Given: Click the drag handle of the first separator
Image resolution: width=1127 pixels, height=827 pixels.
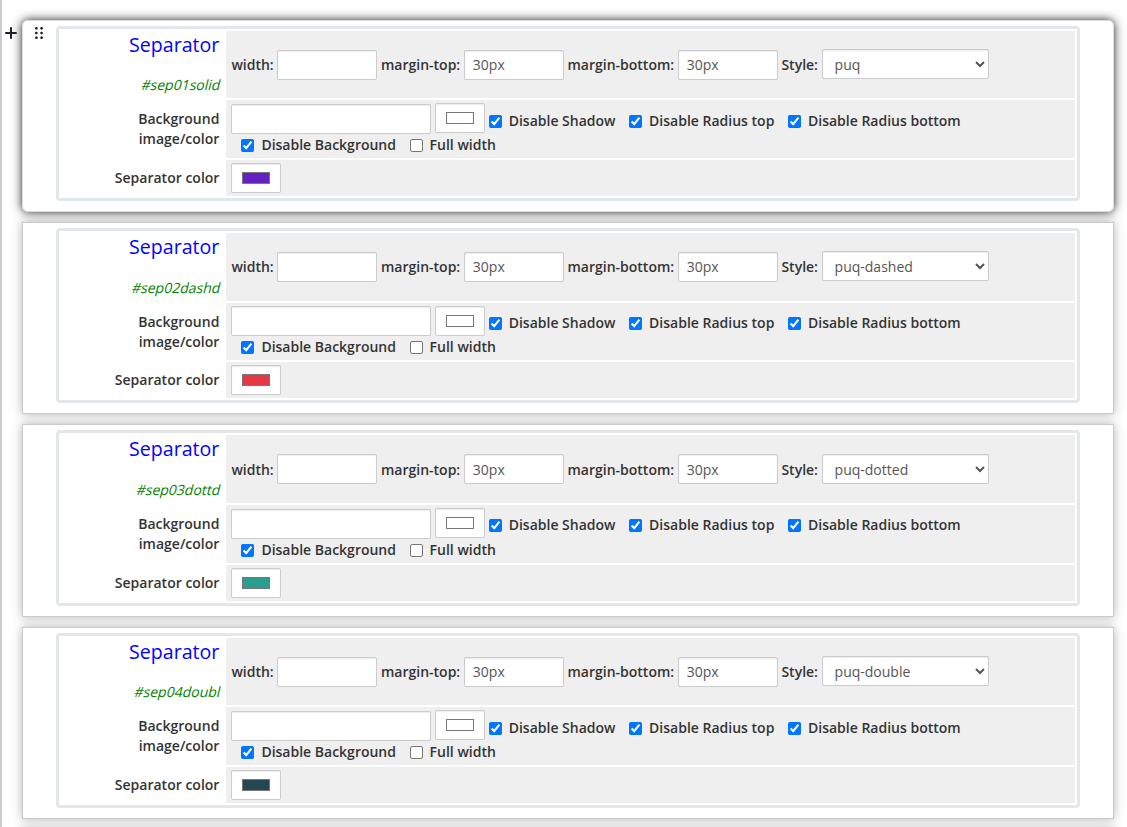Looking at the screenshot, I should (39, 33).
